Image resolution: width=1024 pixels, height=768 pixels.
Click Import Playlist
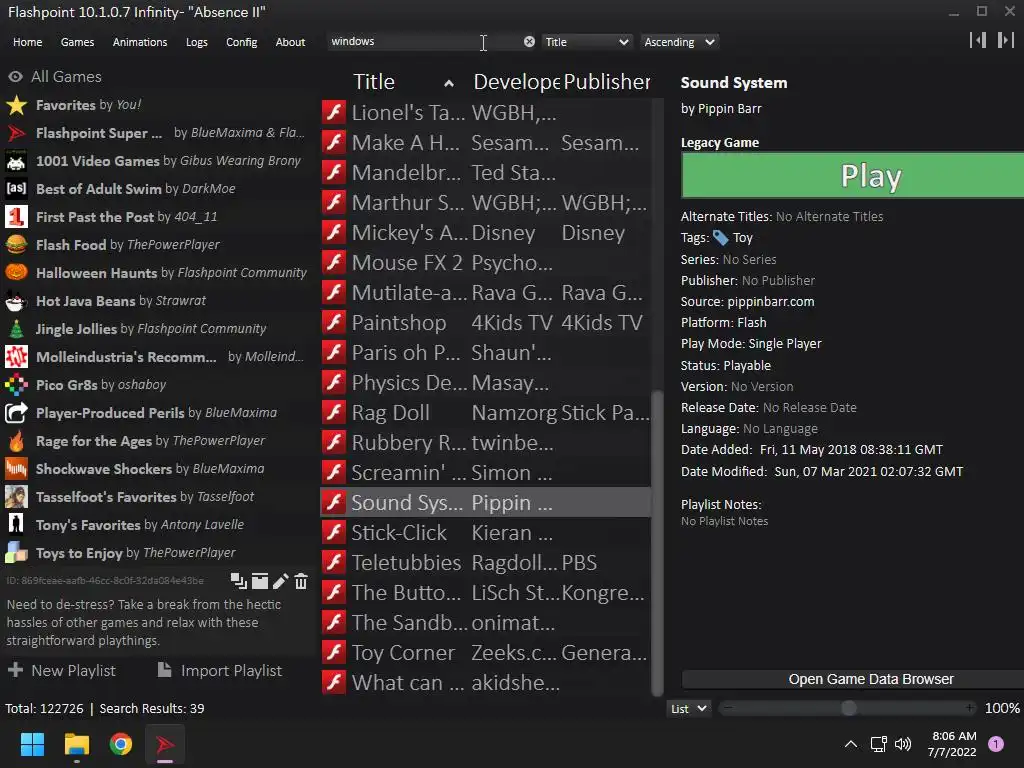pyautogui.click(x=220, y=671)
